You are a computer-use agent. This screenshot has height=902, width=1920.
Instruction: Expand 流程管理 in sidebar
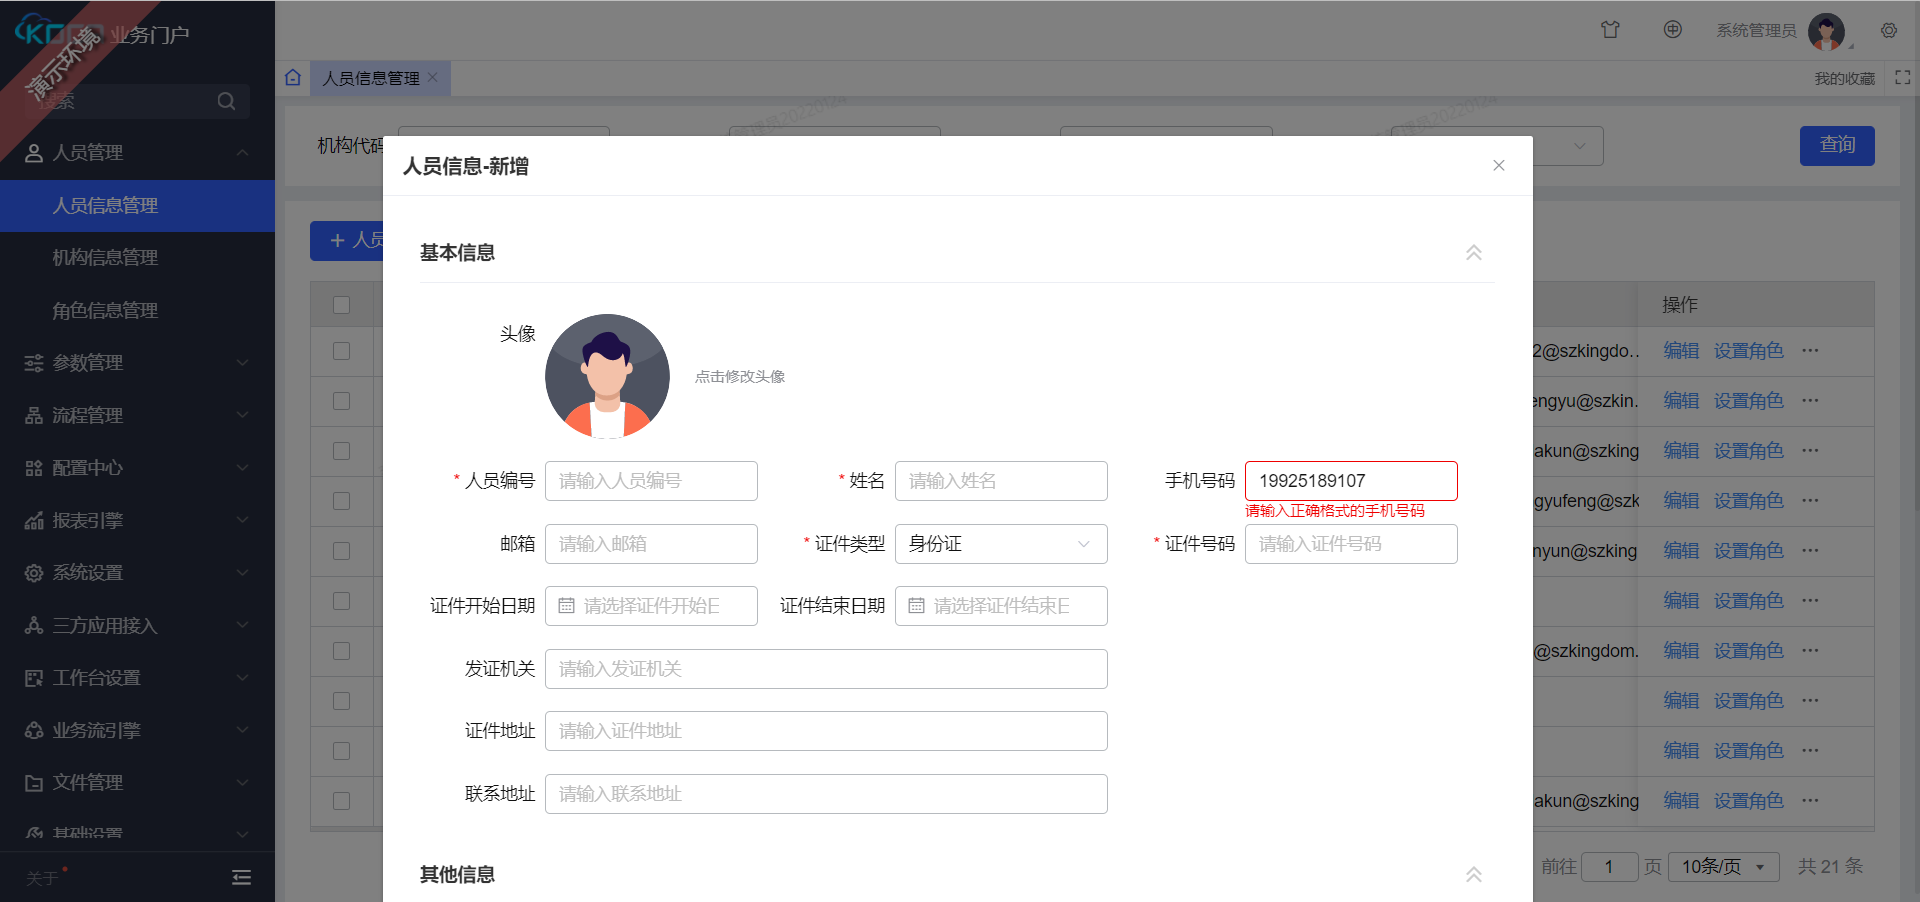pos(137,415)
